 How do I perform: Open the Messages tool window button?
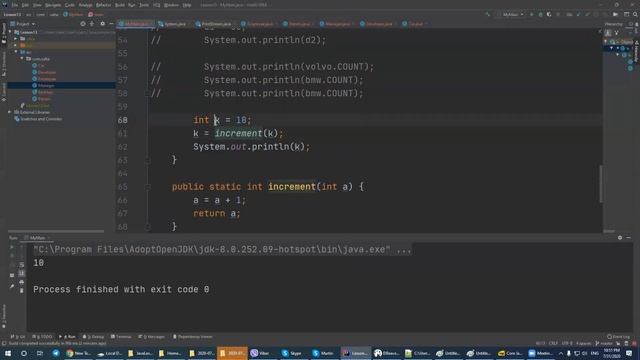click(x=151, y=337)
